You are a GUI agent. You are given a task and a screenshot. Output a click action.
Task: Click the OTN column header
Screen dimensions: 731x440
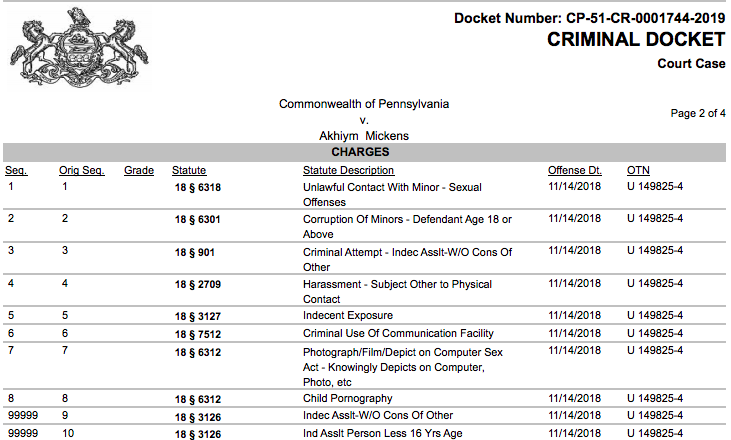pos(638,171)
